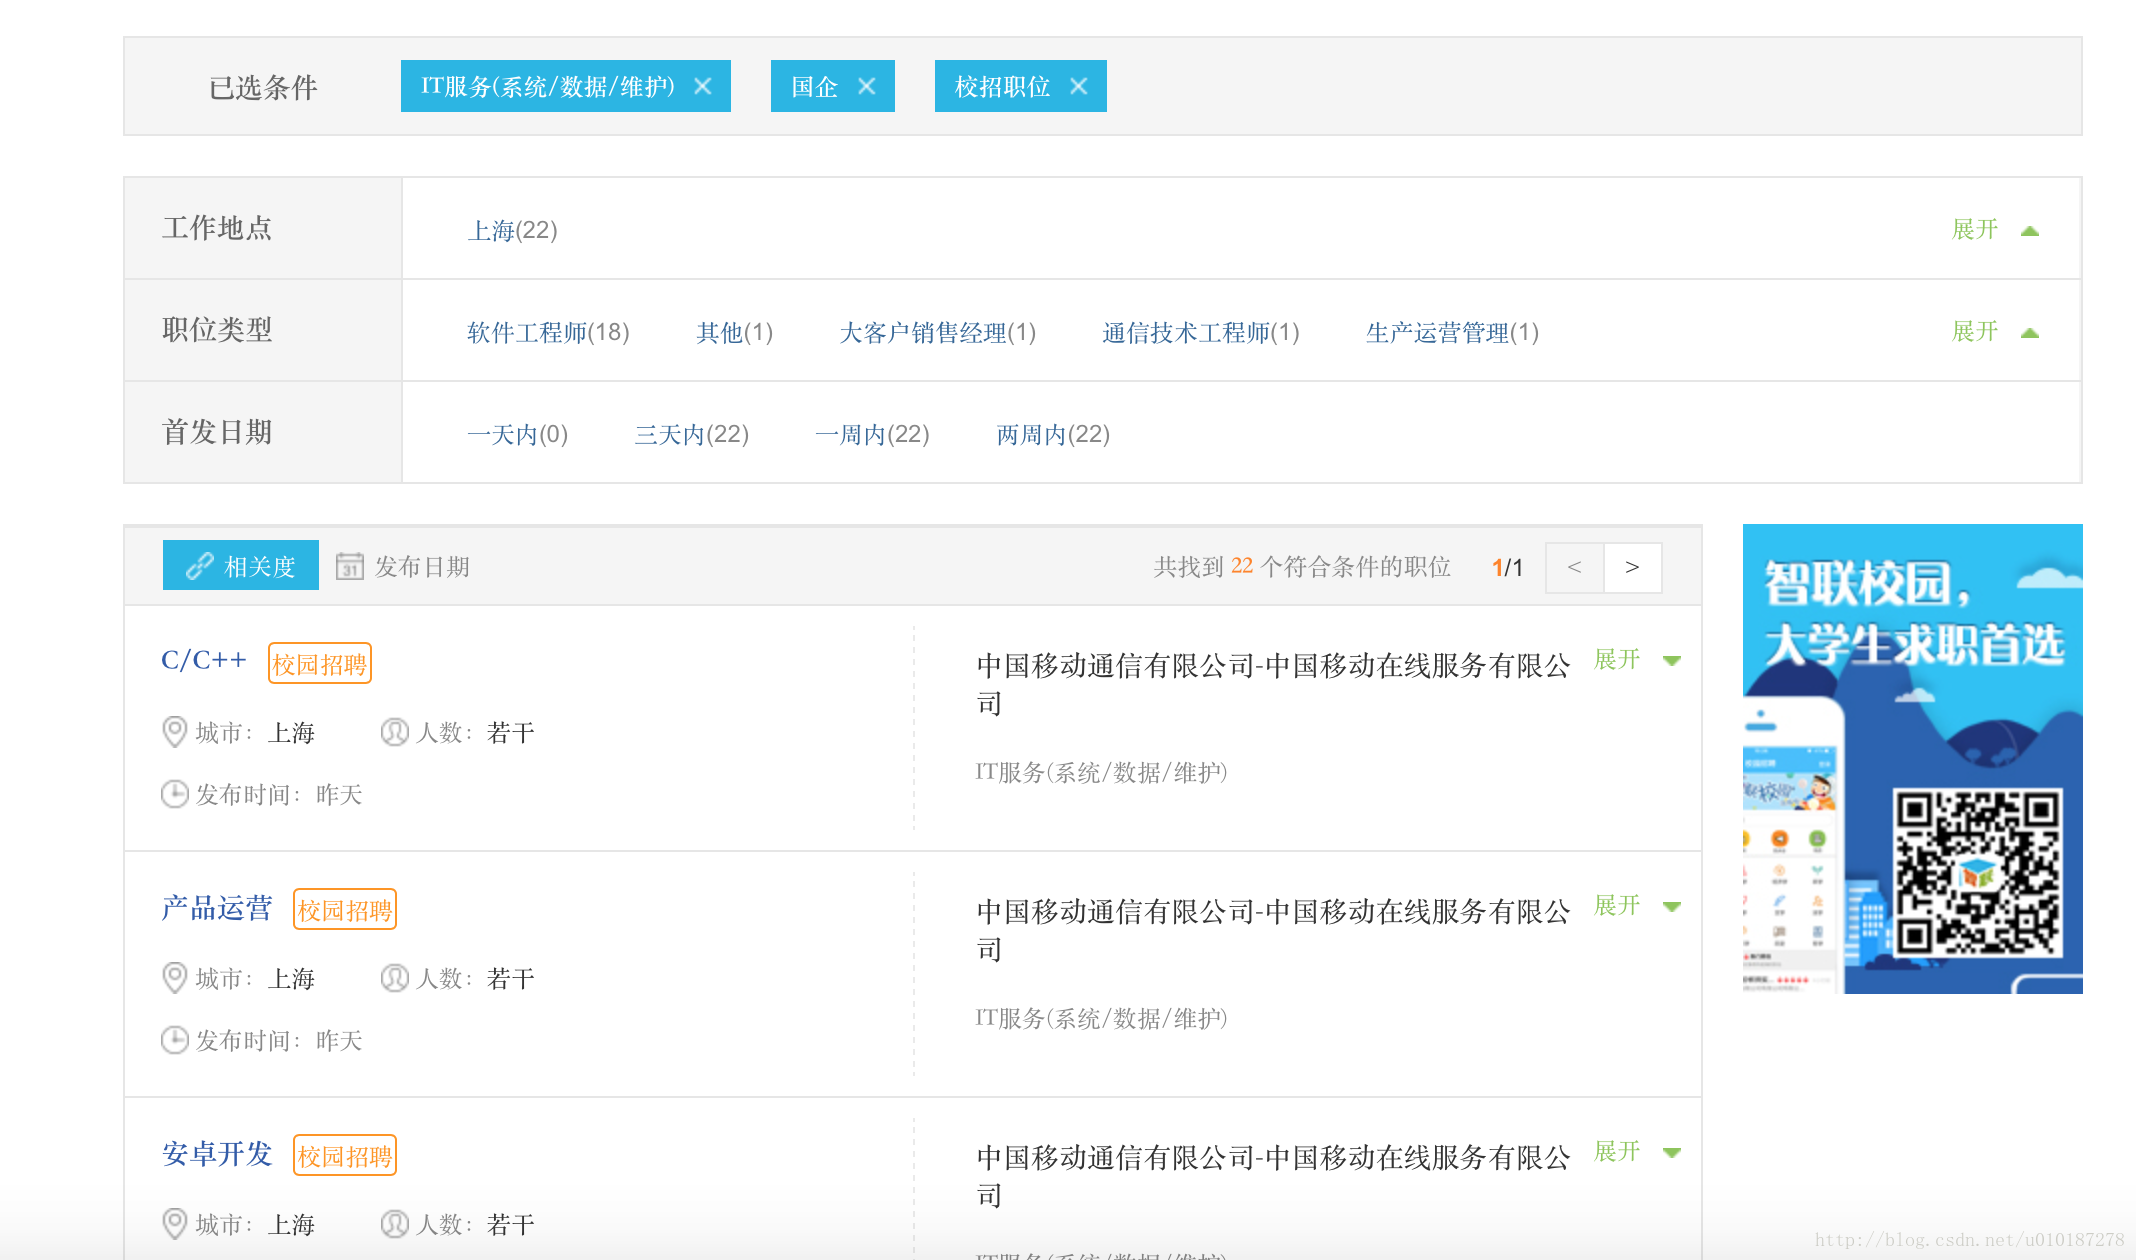The image size is (2136, 1260).
Task: Click clock icon in 产品运营 listing
Action: click(x=175, y=1040)
